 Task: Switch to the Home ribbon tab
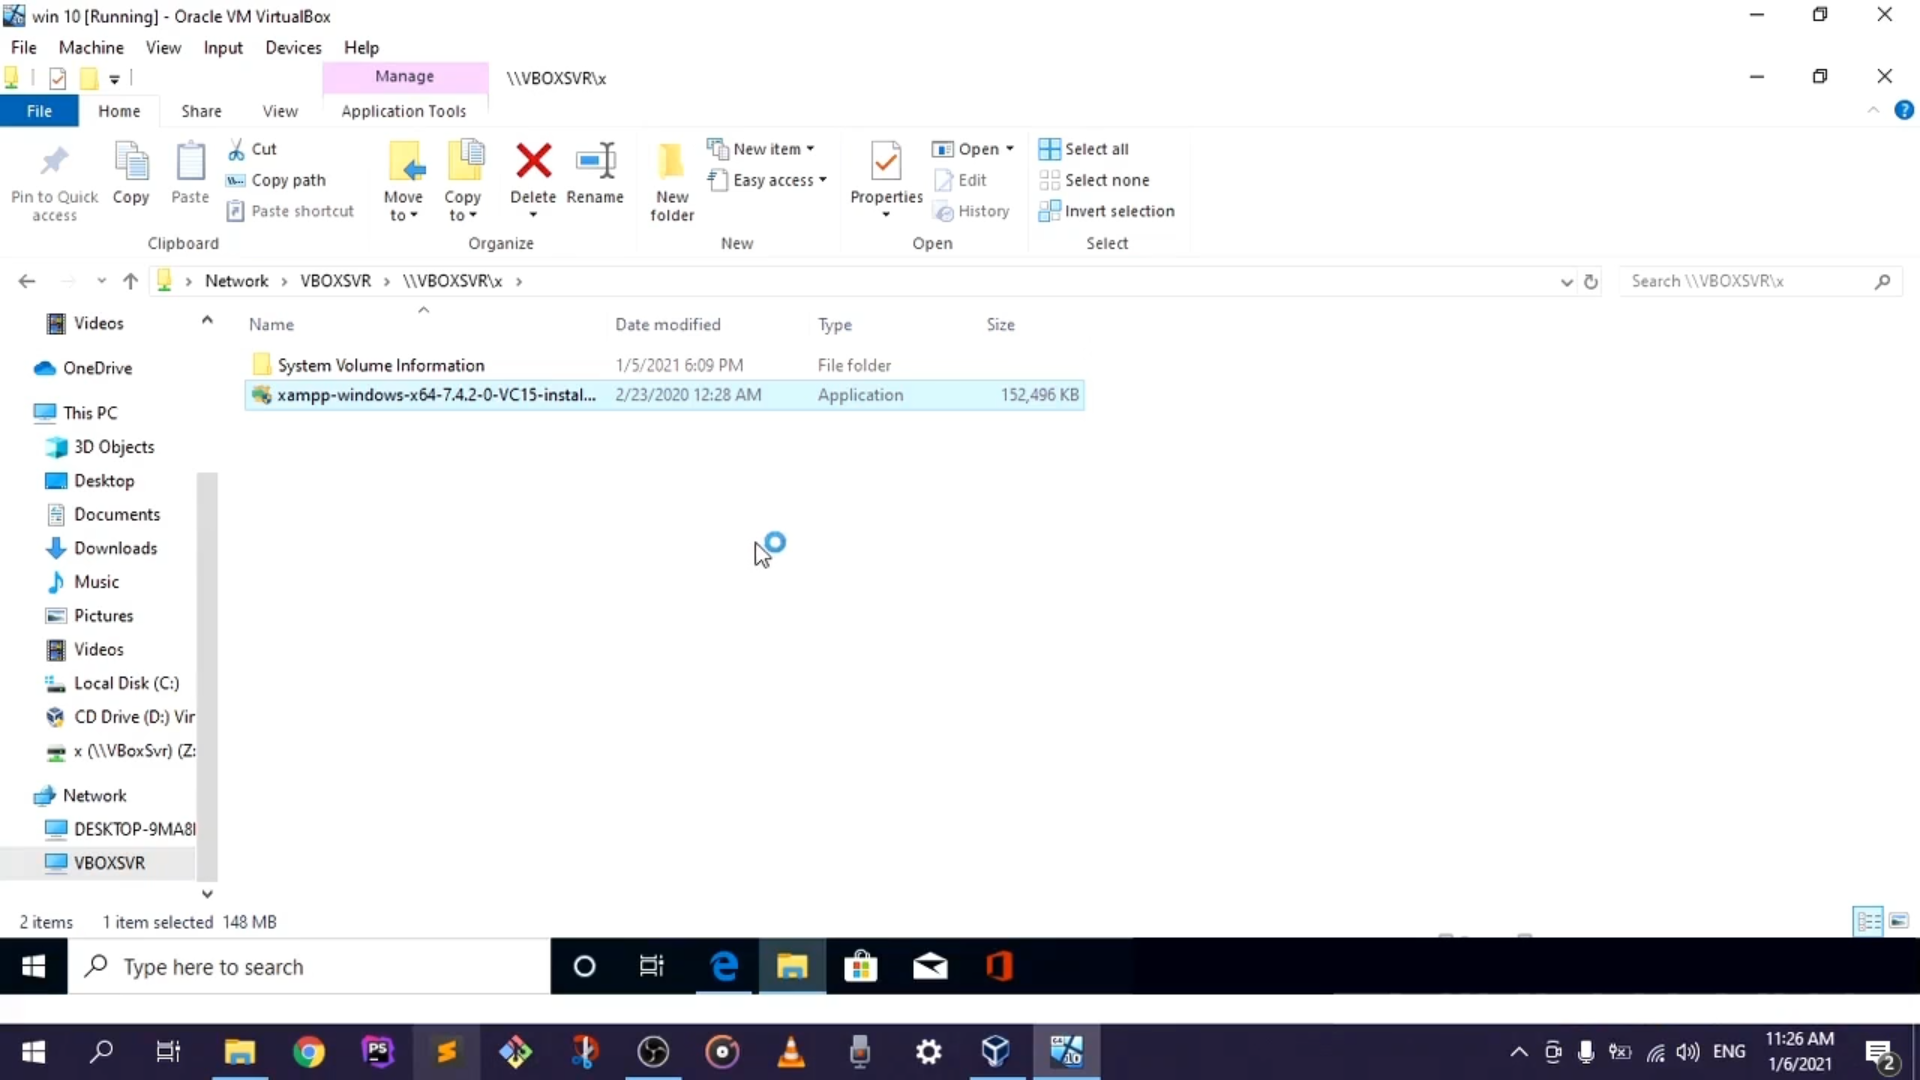(x=119, y=111)
